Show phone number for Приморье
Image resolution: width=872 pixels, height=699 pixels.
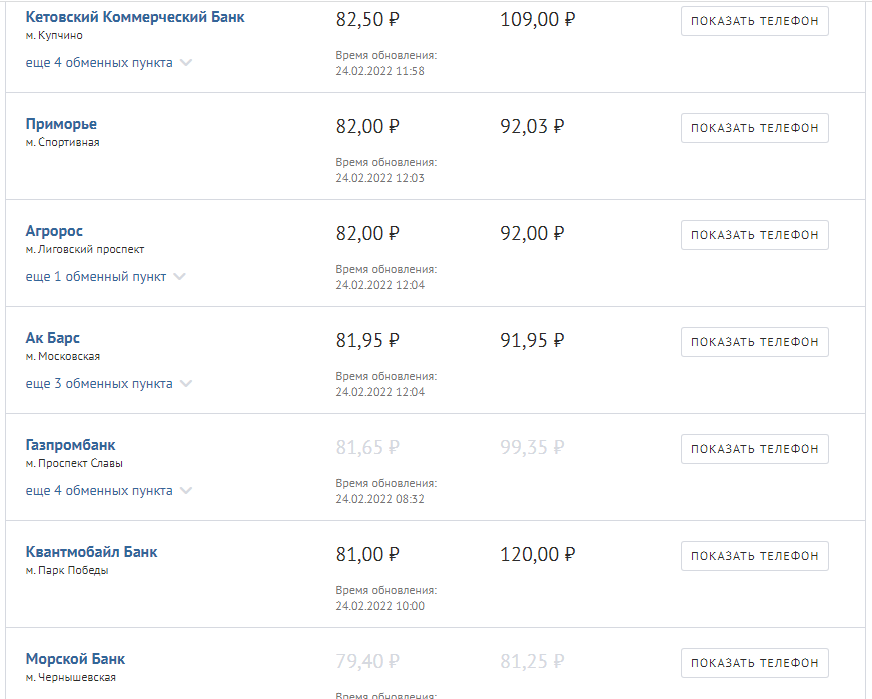754,128
